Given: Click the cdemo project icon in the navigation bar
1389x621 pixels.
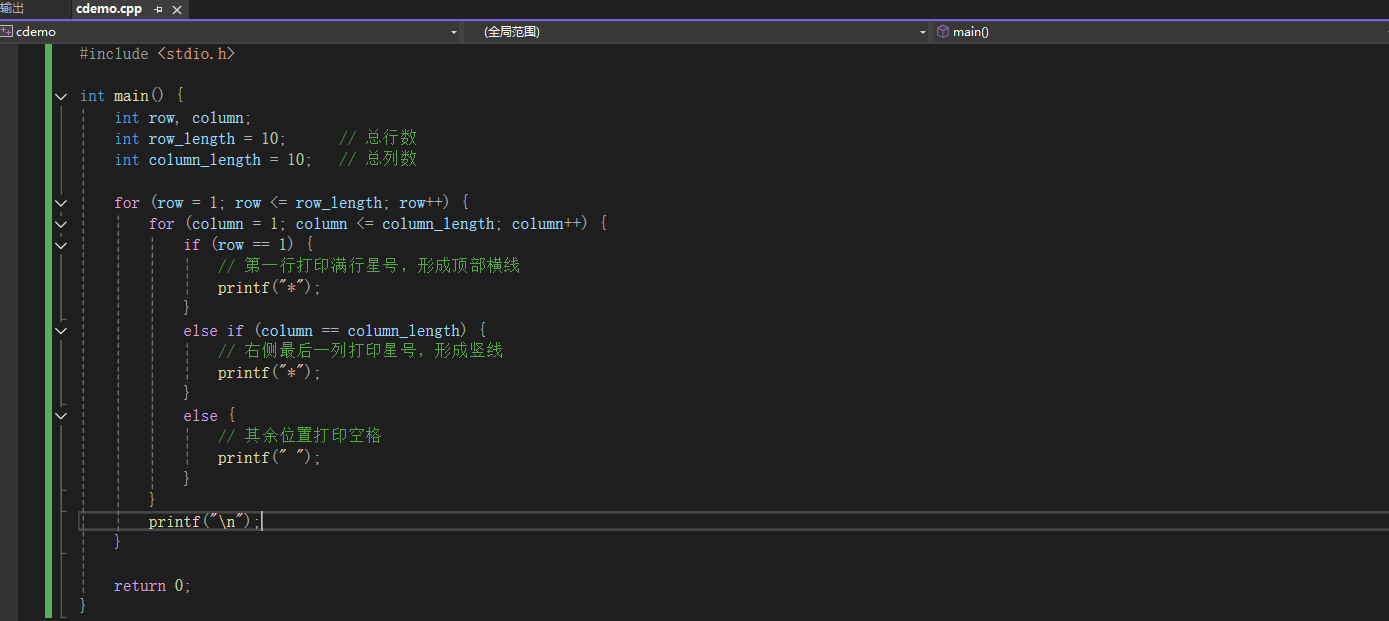Looking at the screenshot, I should click(7, 32).
